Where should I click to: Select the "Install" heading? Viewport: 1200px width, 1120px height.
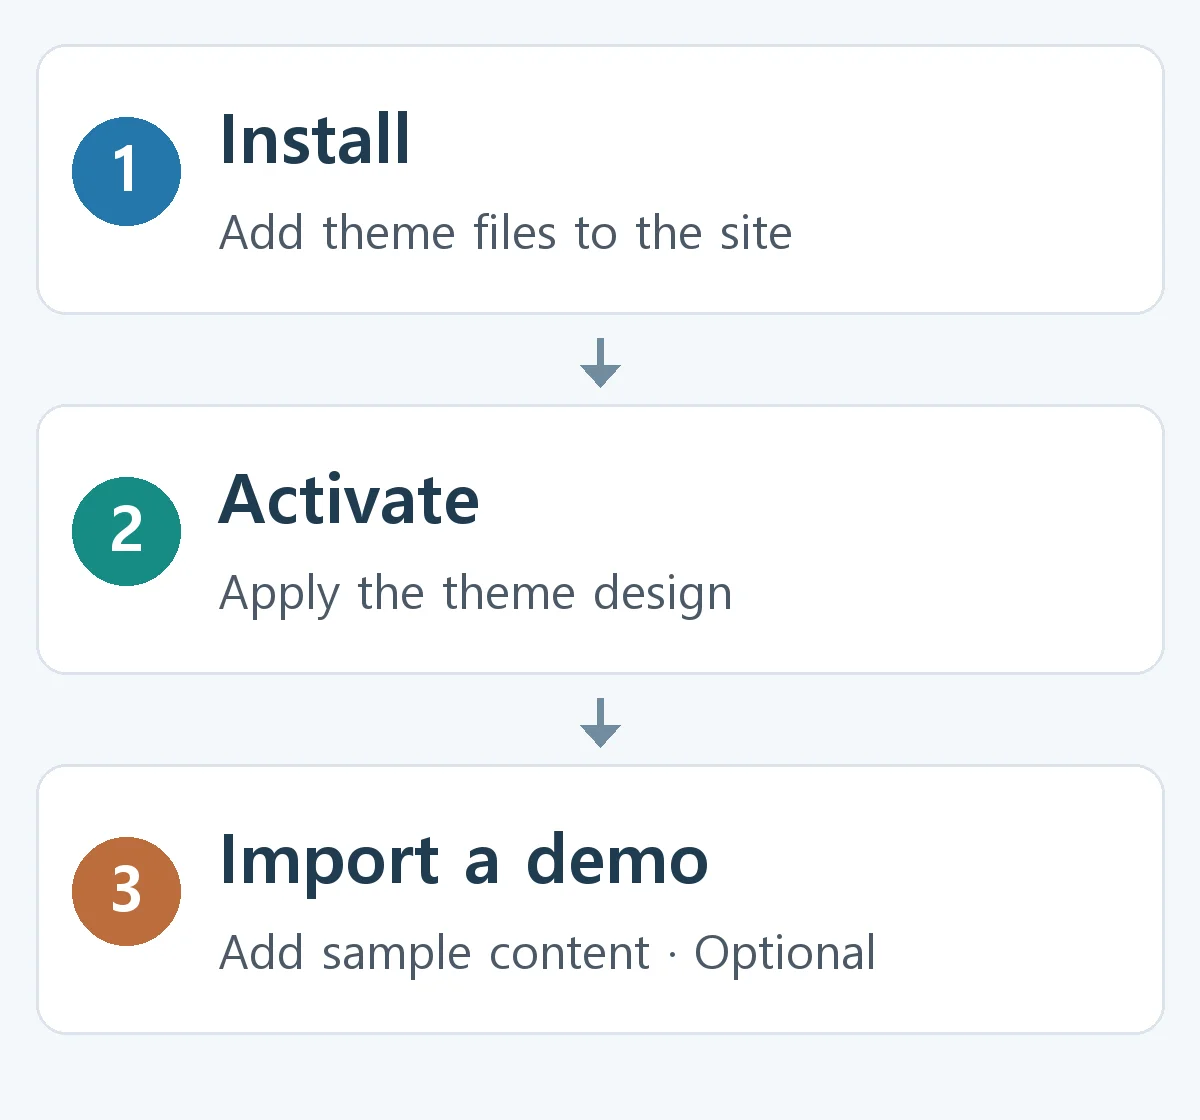315,139
